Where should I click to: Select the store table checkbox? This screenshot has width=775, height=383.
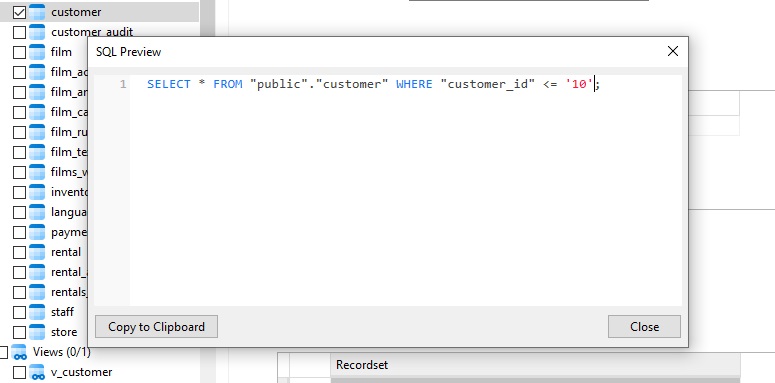pyautogui.click(x=19, y=332)
